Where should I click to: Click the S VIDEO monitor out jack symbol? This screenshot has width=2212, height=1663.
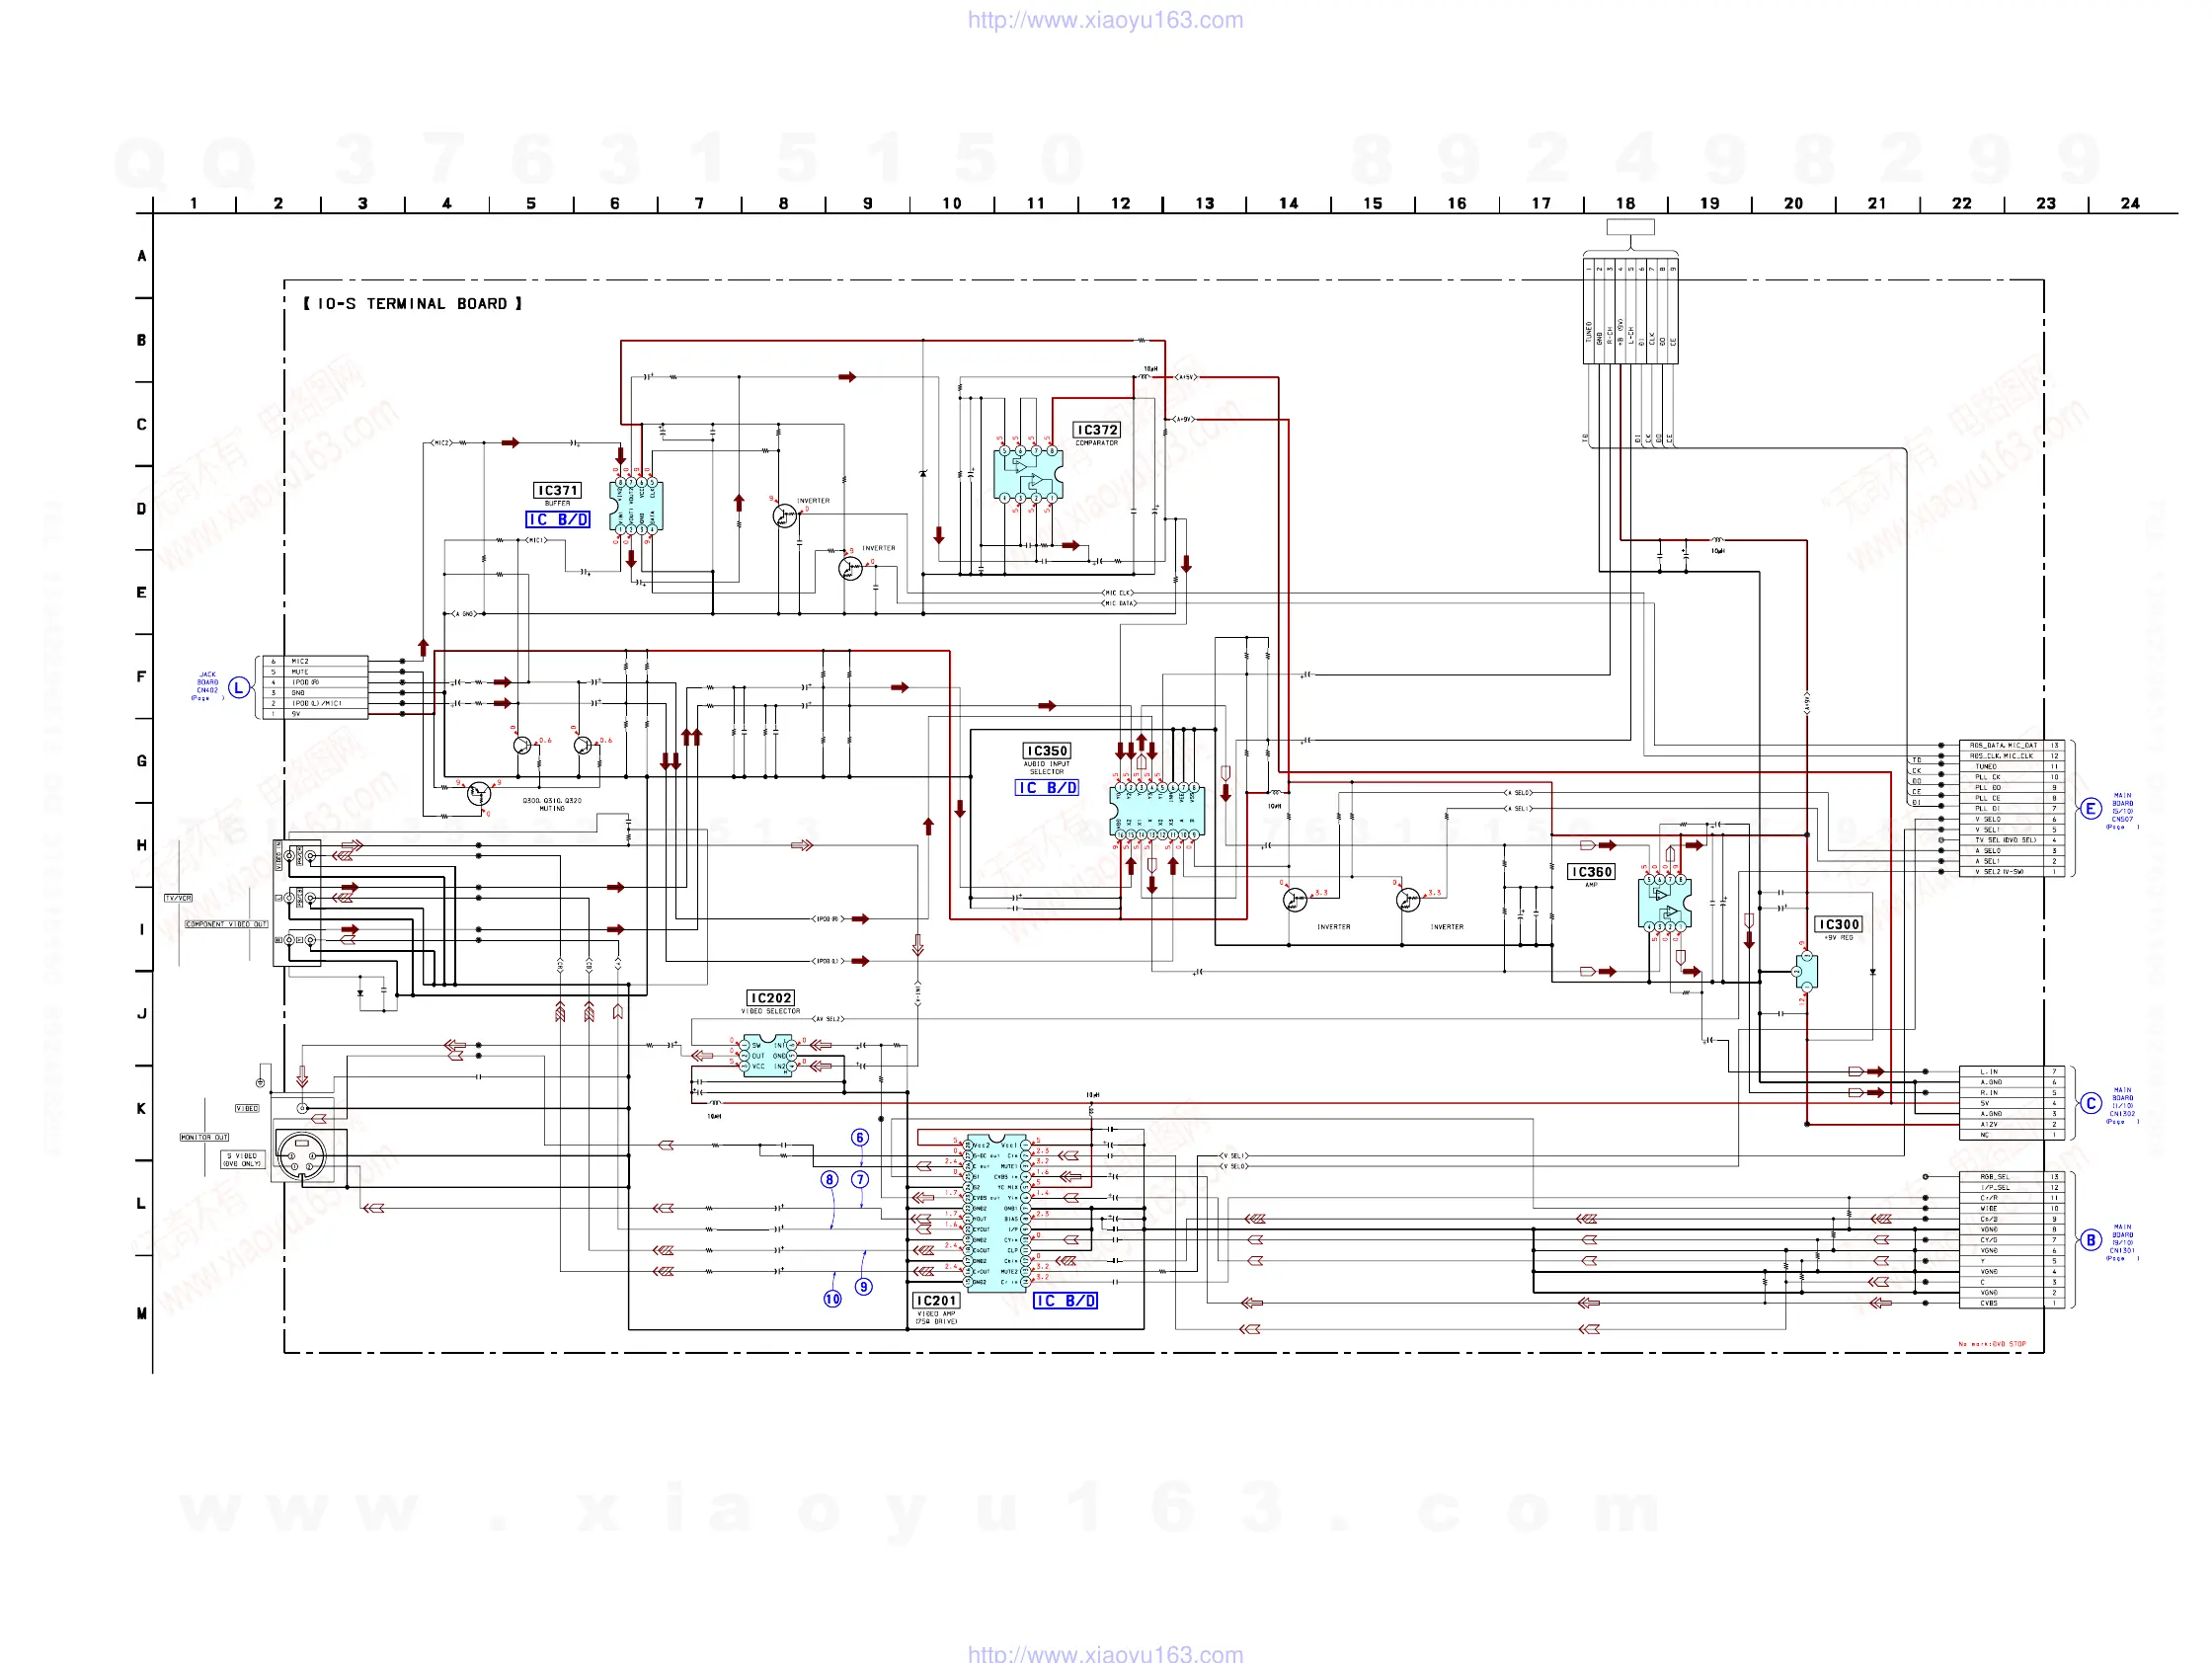301,1156
